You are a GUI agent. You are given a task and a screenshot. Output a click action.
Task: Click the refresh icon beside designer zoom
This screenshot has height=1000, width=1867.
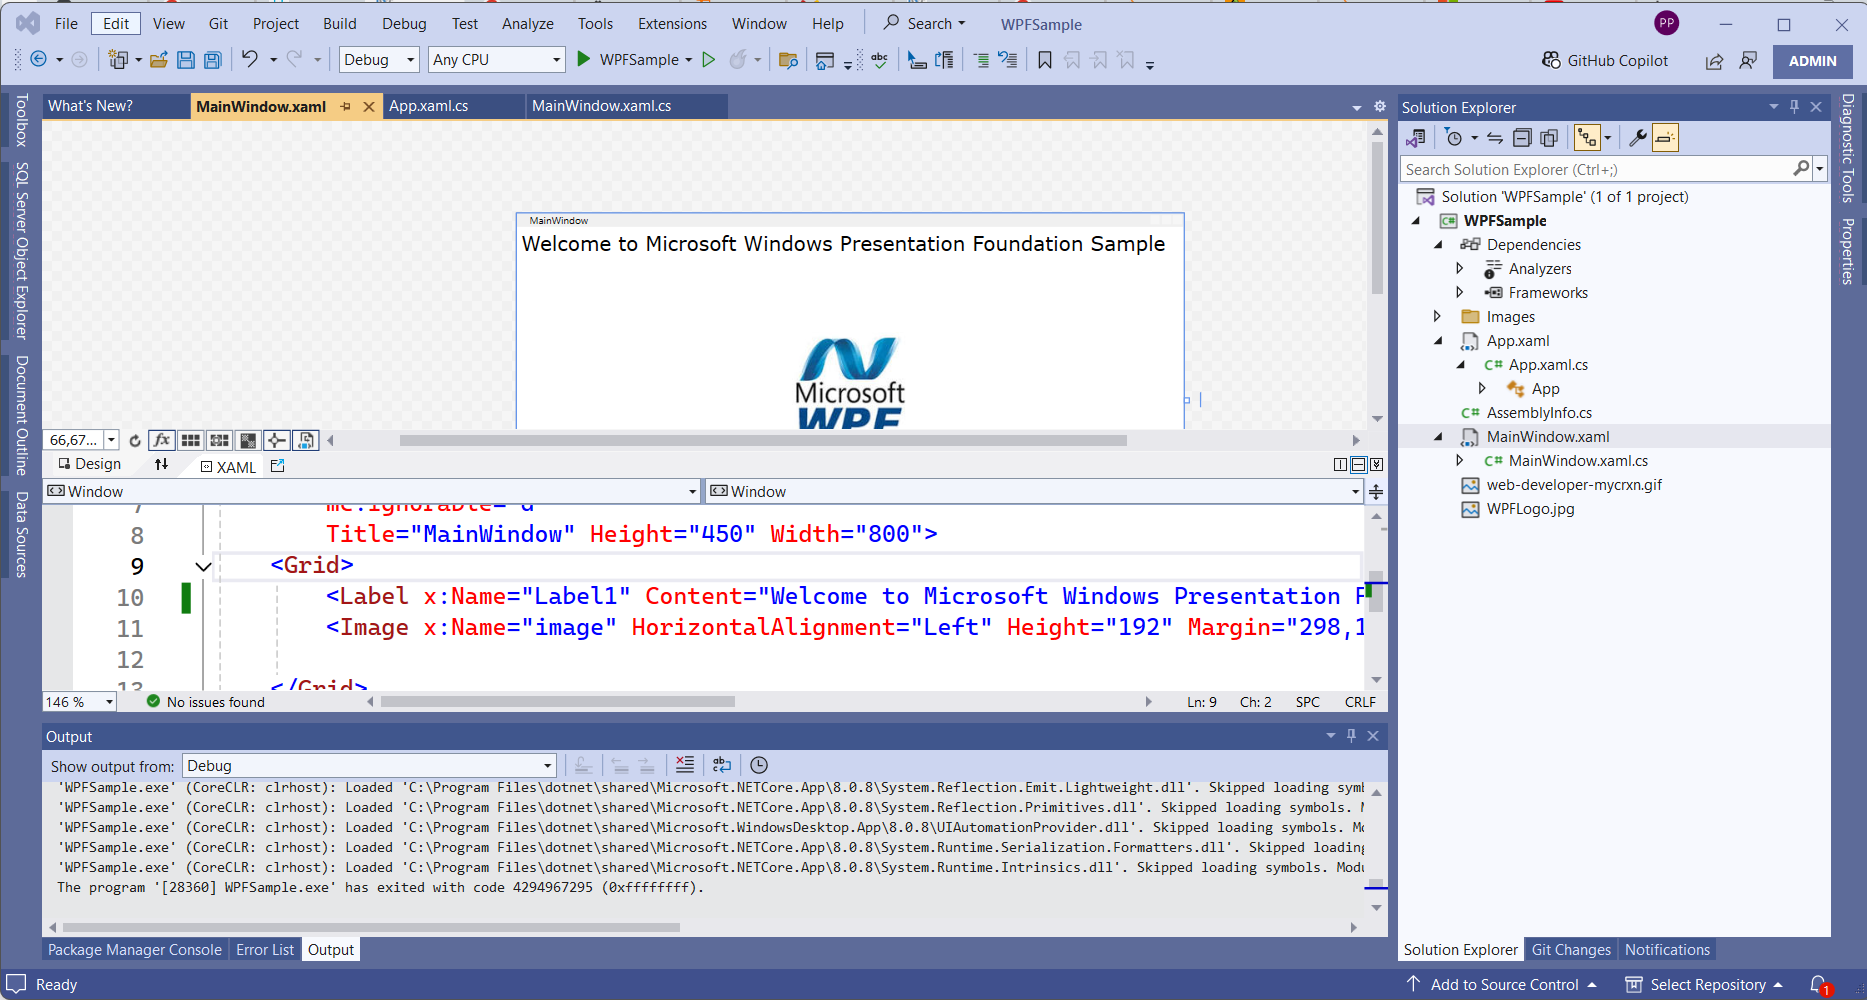point(135,440)
